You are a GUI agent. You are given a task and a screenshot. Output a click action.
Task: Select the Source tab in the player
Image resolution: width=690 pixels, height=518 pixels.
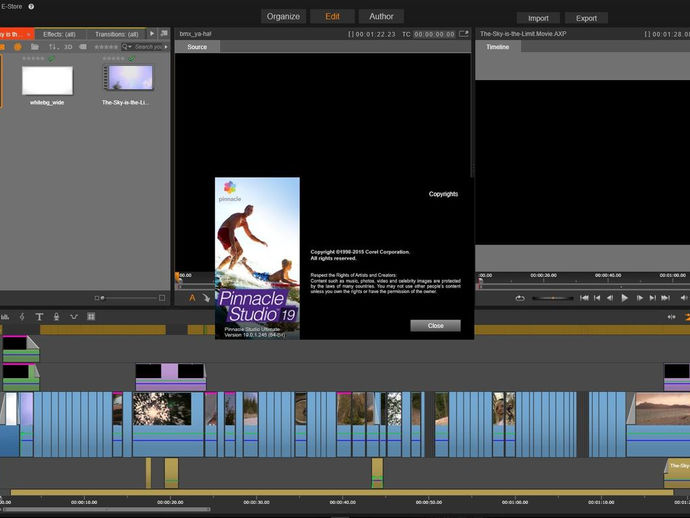point(197,47)
